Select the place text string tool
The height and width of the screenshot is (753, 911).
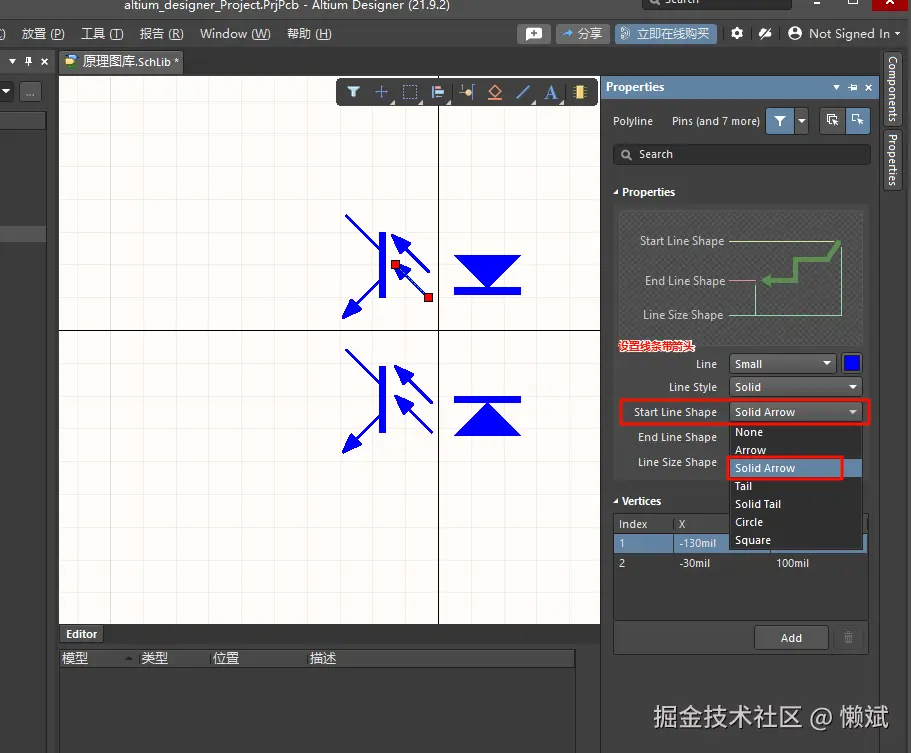tap(551, 92)
